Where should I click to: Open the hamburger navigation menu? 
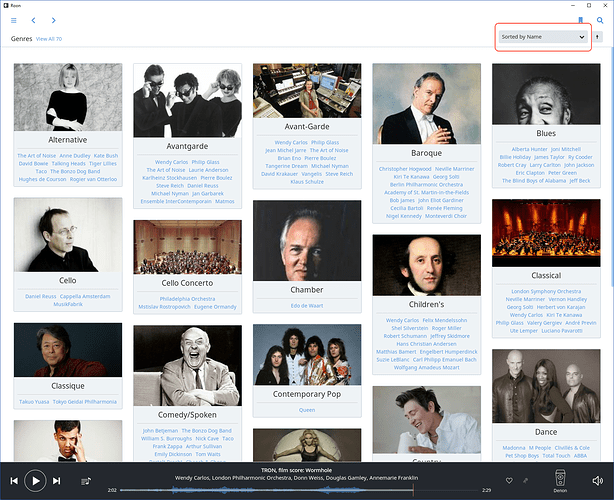tap(13, 19)
